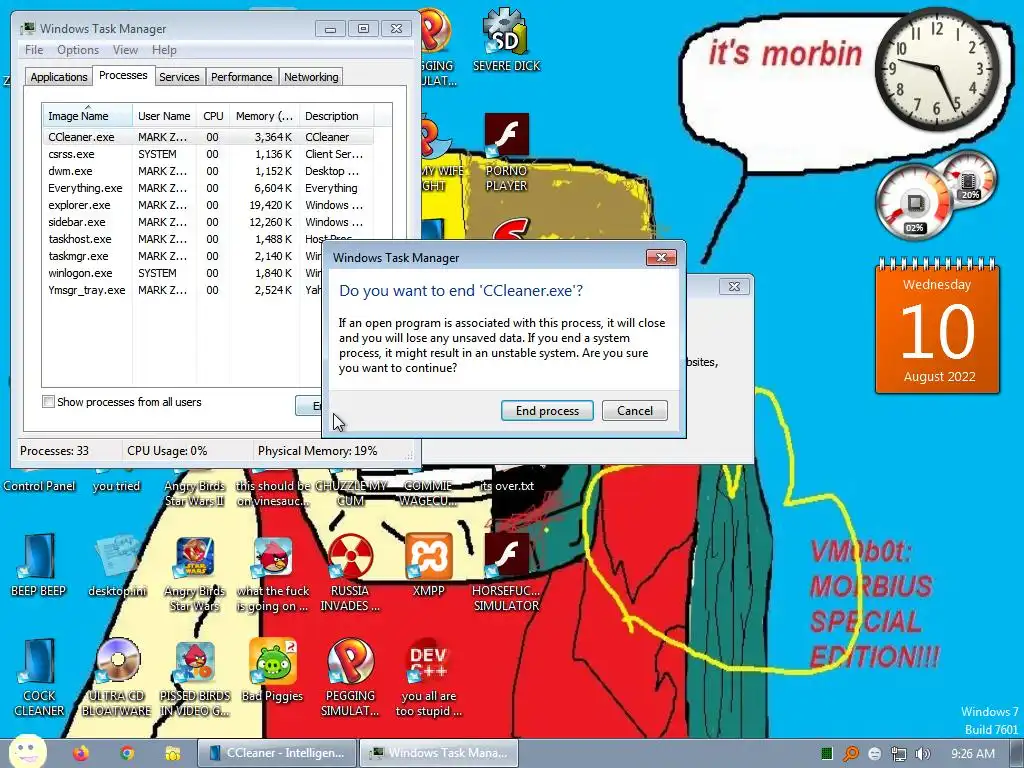This screenshot has height=768, width=1024.
Task: Select the dwm.exe process row
Action: pos(208,171)
